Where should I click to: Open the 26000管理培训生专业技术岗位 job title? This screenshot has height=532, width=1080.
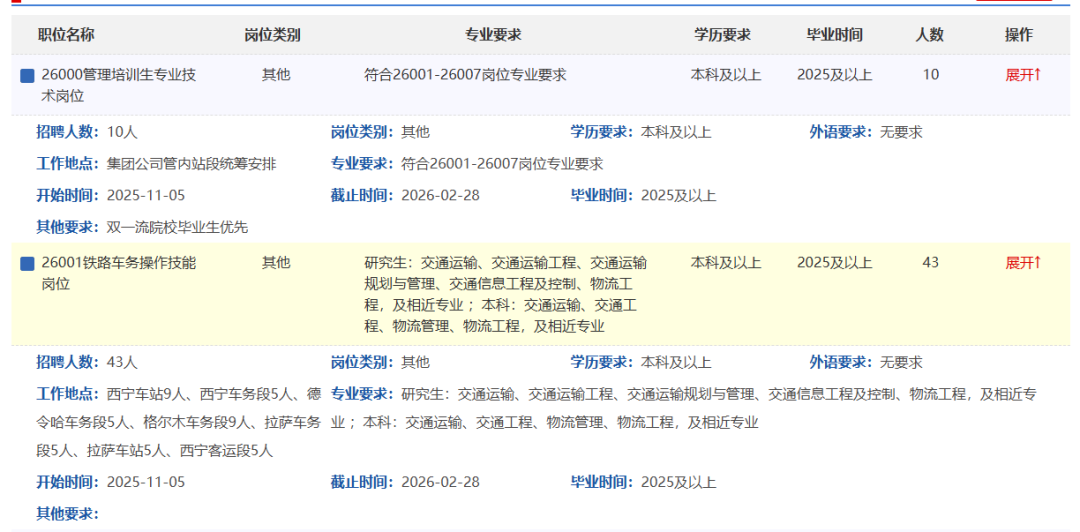pyautogui.click(x=119, y=85)
